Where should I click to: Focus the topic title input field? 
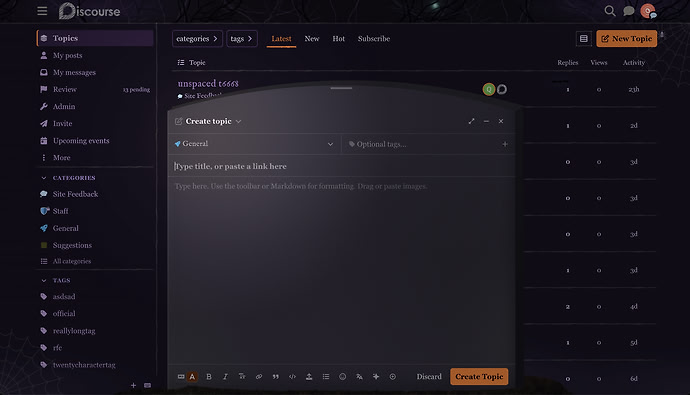(x=341, y=166)
